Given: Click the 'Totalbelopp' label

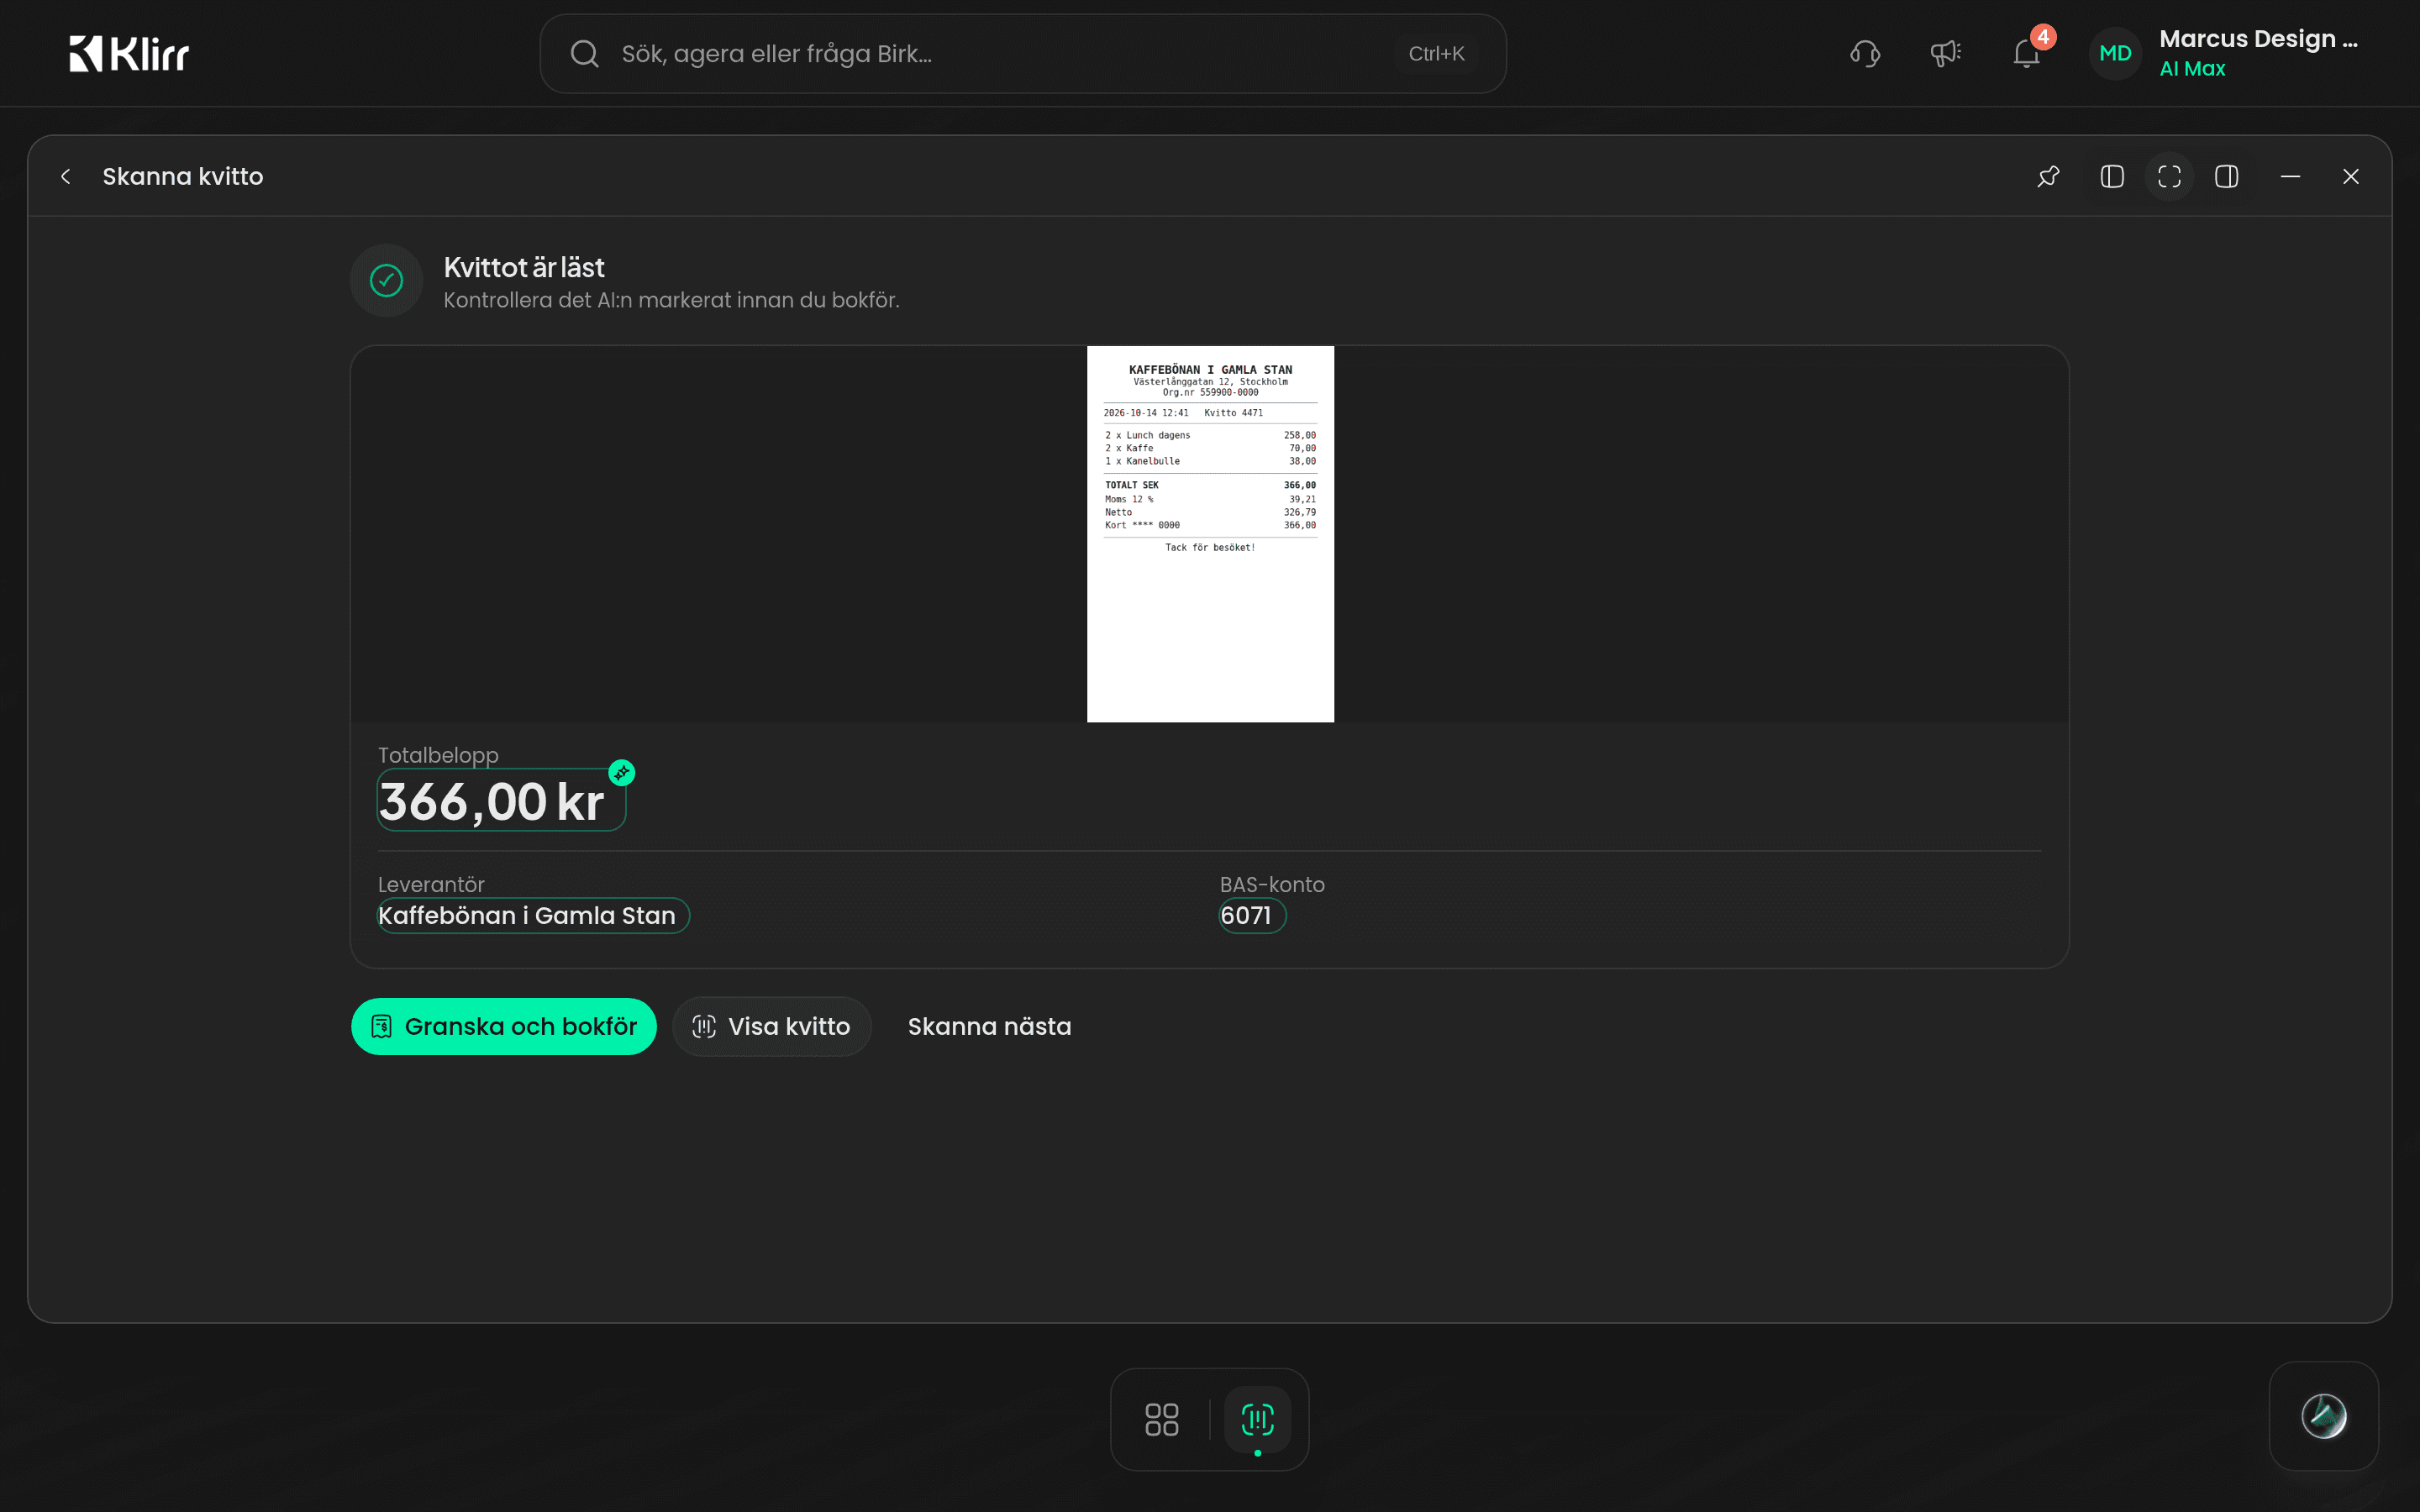Looking at the screenshot, I should click(x=438, y=755).
